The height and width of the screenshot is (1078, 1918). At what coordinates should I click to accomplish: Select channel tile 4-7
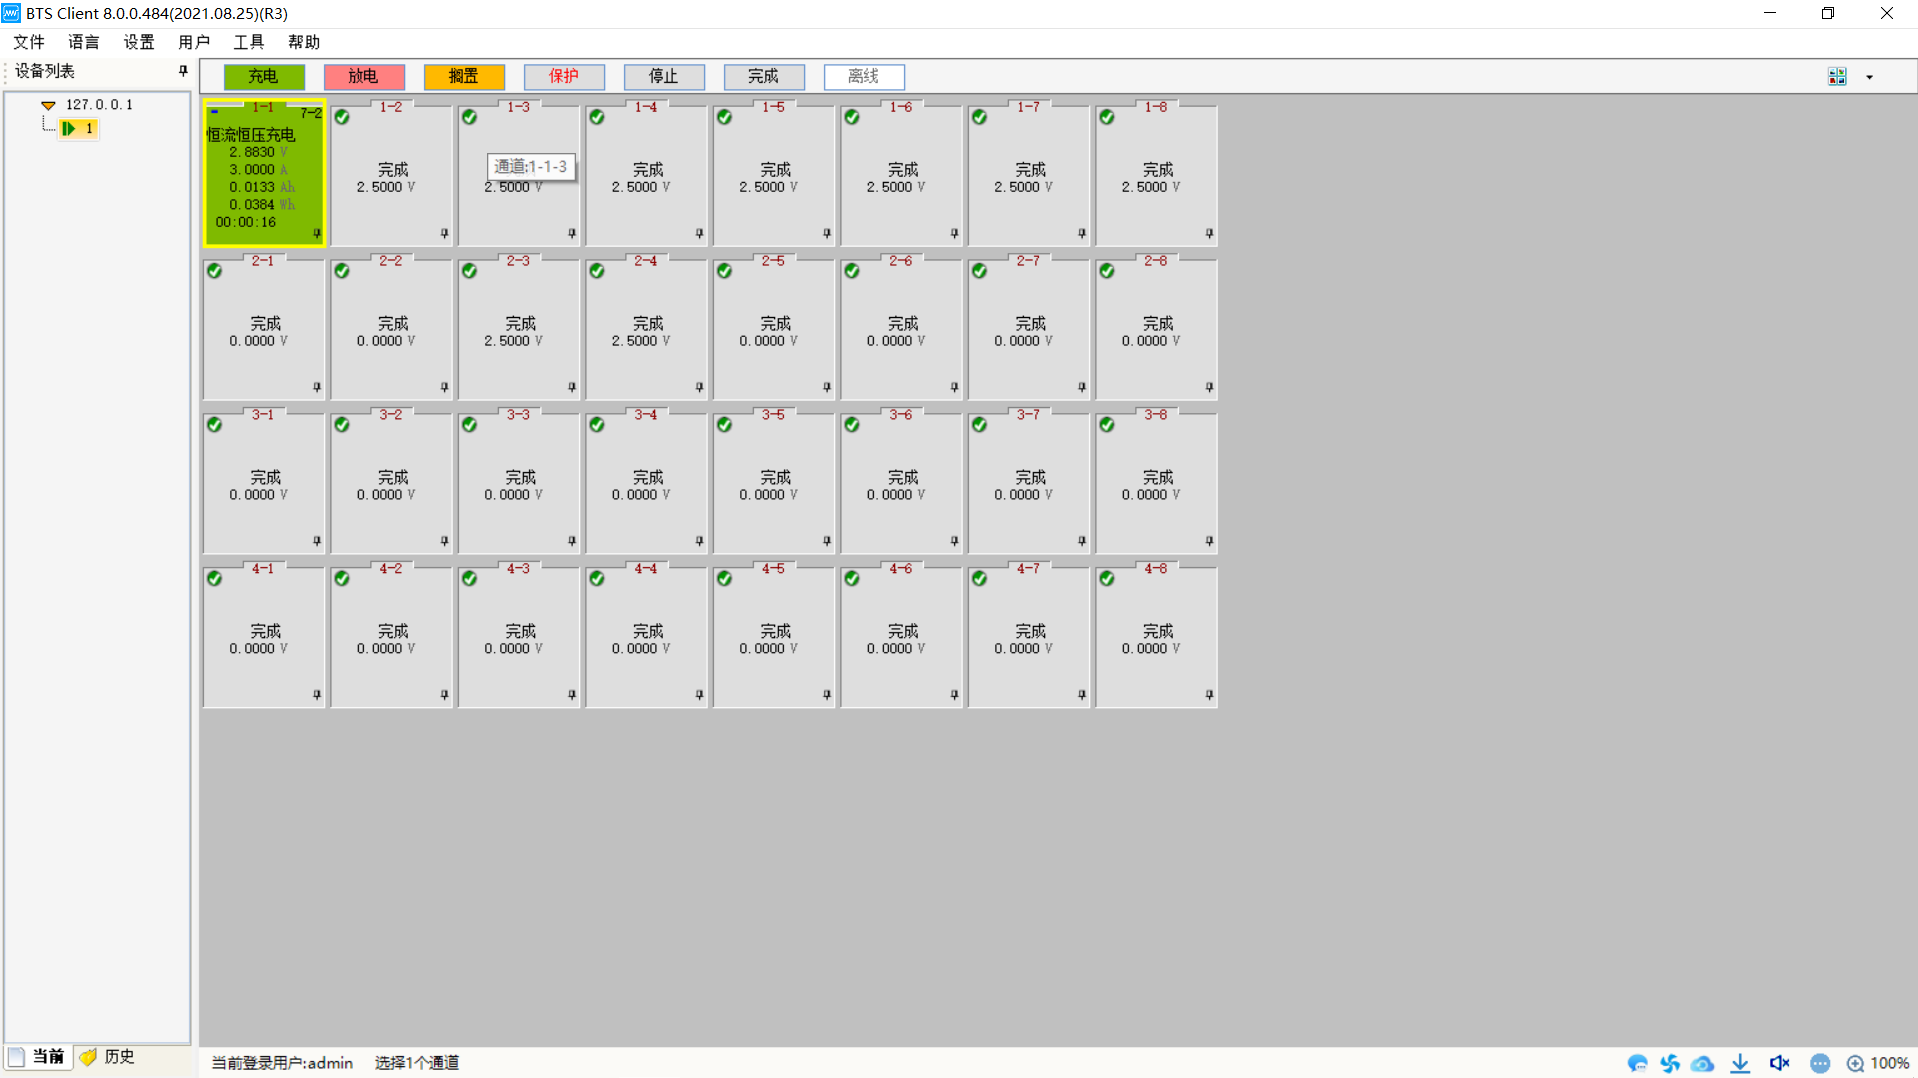[x=1029, y=636]
